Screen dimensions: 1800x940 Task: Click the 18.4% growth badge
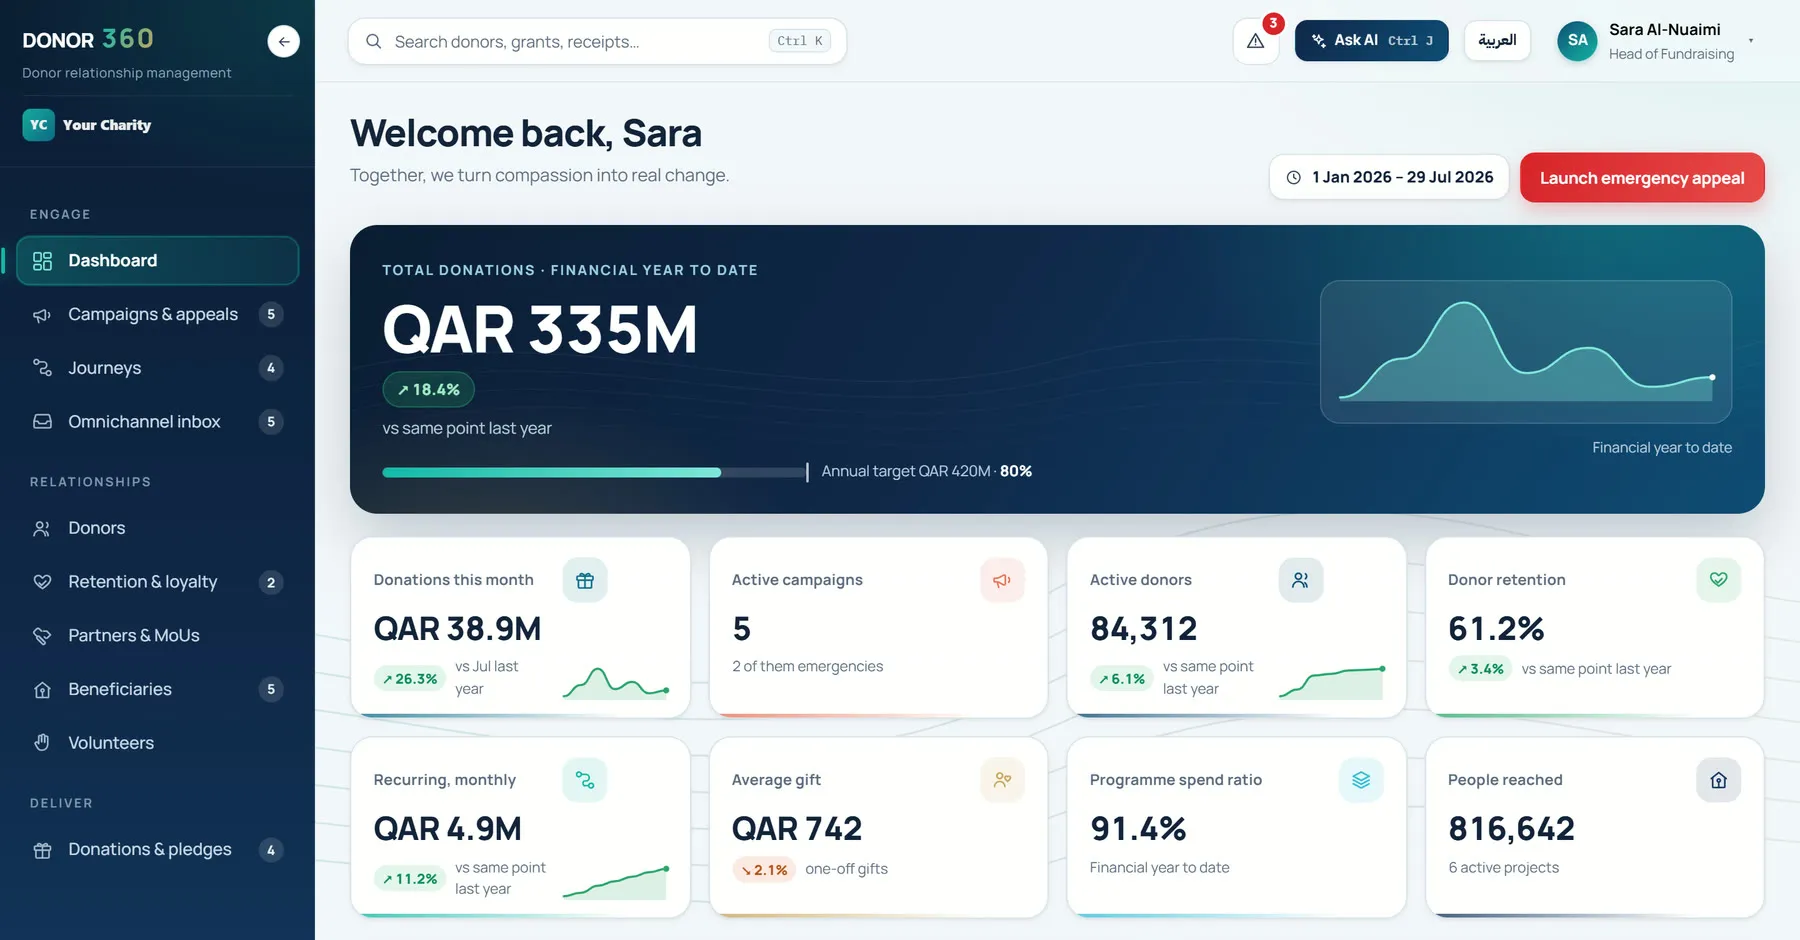pos(428,390)
